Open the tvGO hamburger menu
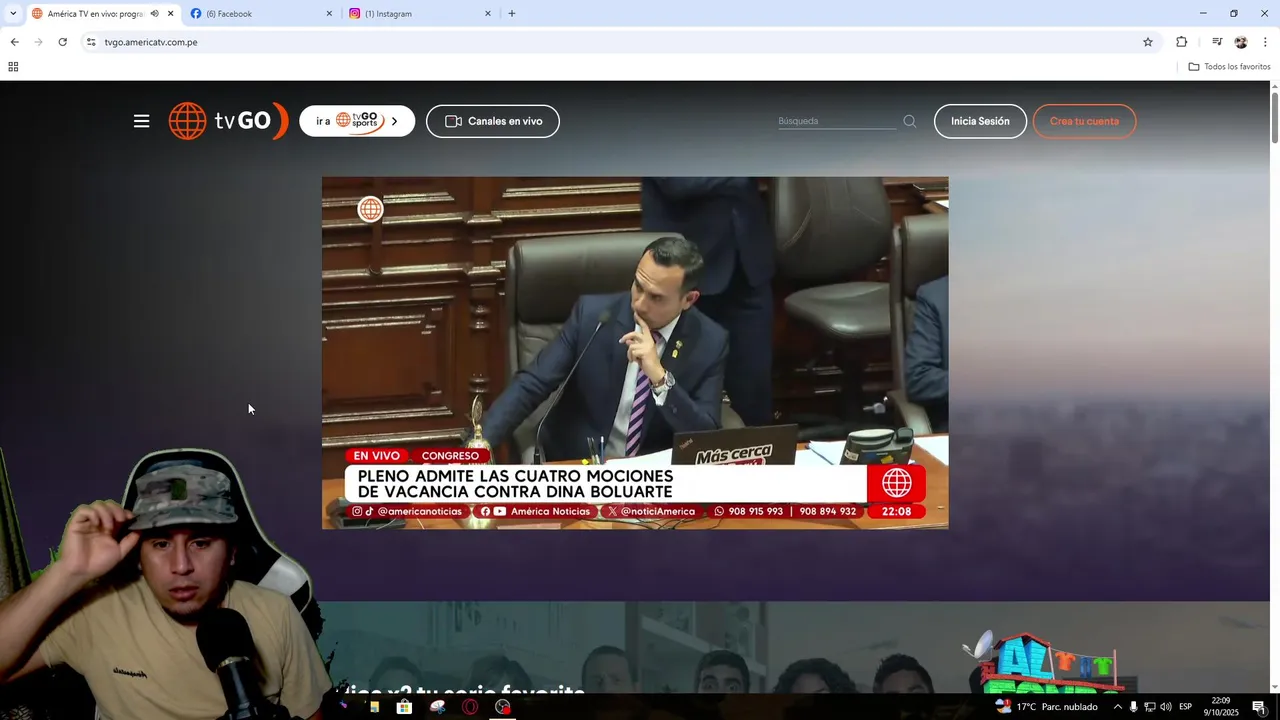This screenshot has height=720, width=1280. pos(141,121)
